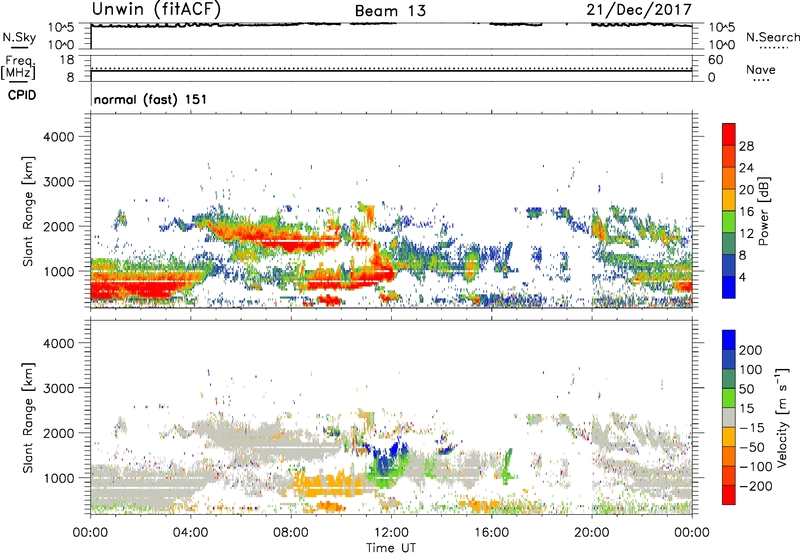Viewport: 800px width, 554px height.
Task: Select Velocity color bar segment between 50 and 15
Action: coord(729,398)
